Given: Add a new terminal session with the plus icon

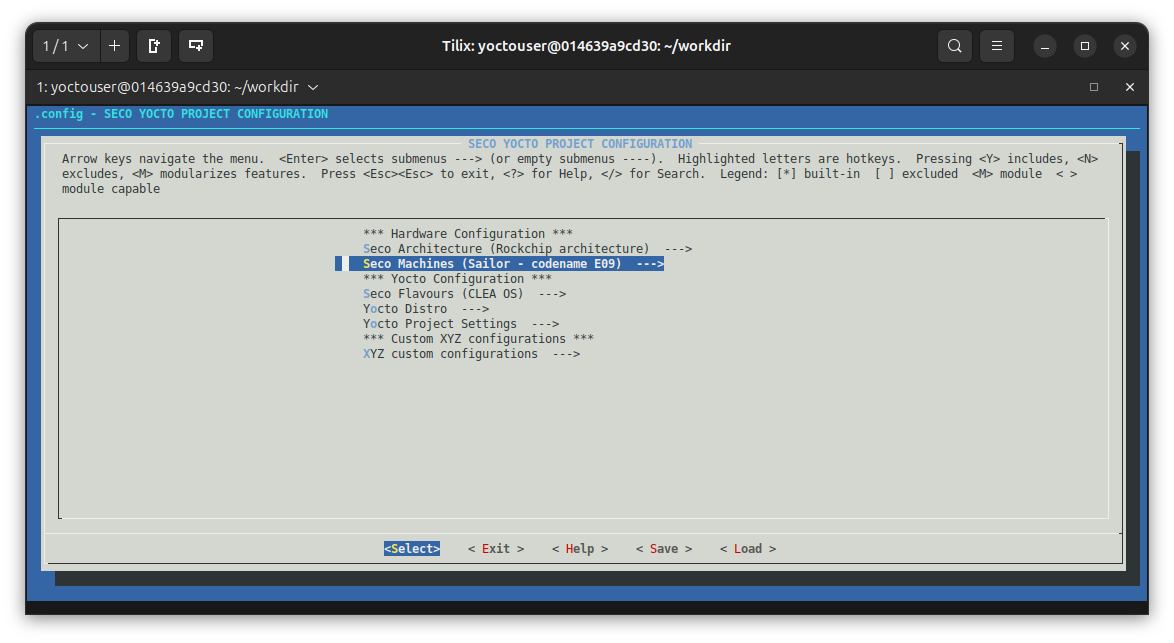Looking at the screenshot, I should [114, 46].
